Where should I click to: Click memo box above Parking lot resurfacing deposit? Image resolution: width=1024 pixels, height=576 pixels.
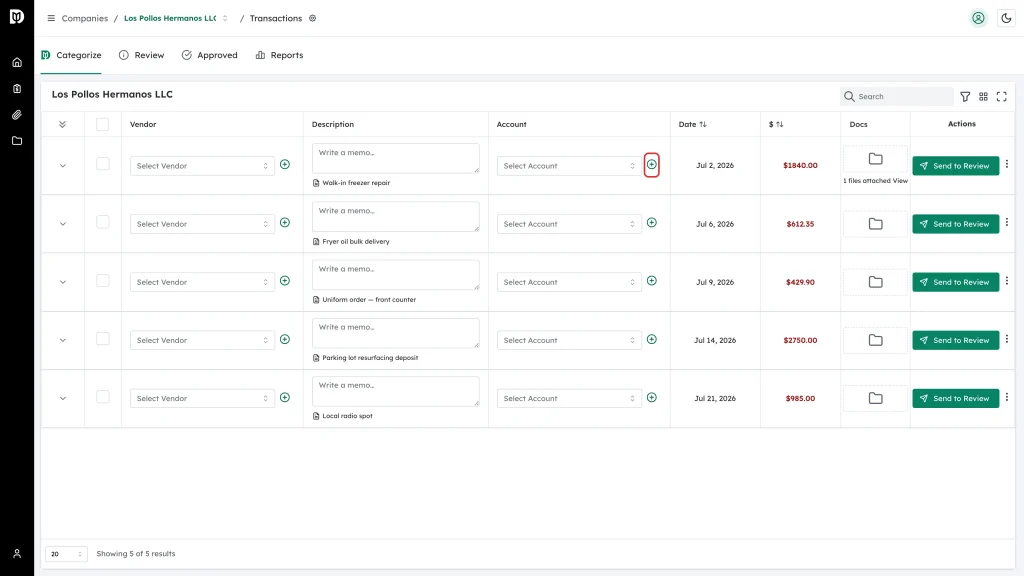[396, 333]
